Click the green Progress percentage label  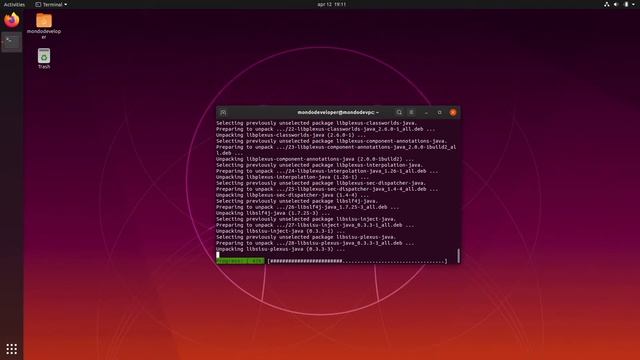(240, 261)
